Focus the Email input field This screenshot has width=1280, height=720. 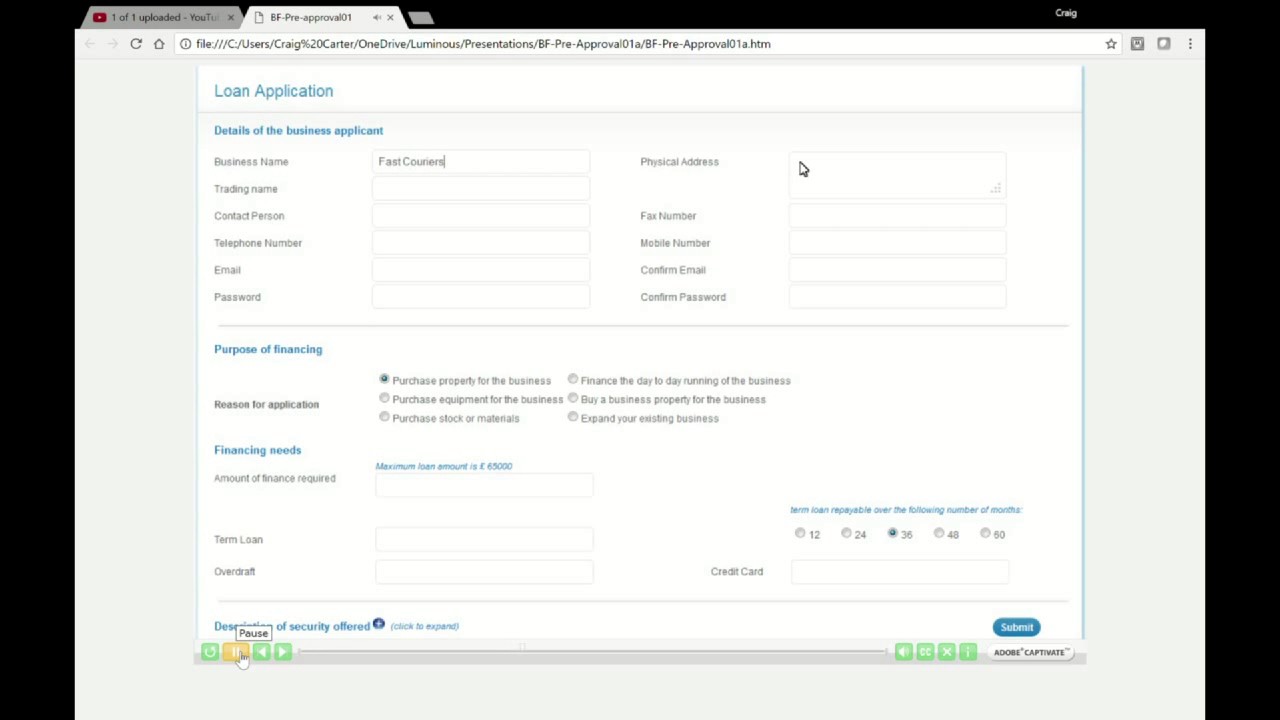(481, 270)
